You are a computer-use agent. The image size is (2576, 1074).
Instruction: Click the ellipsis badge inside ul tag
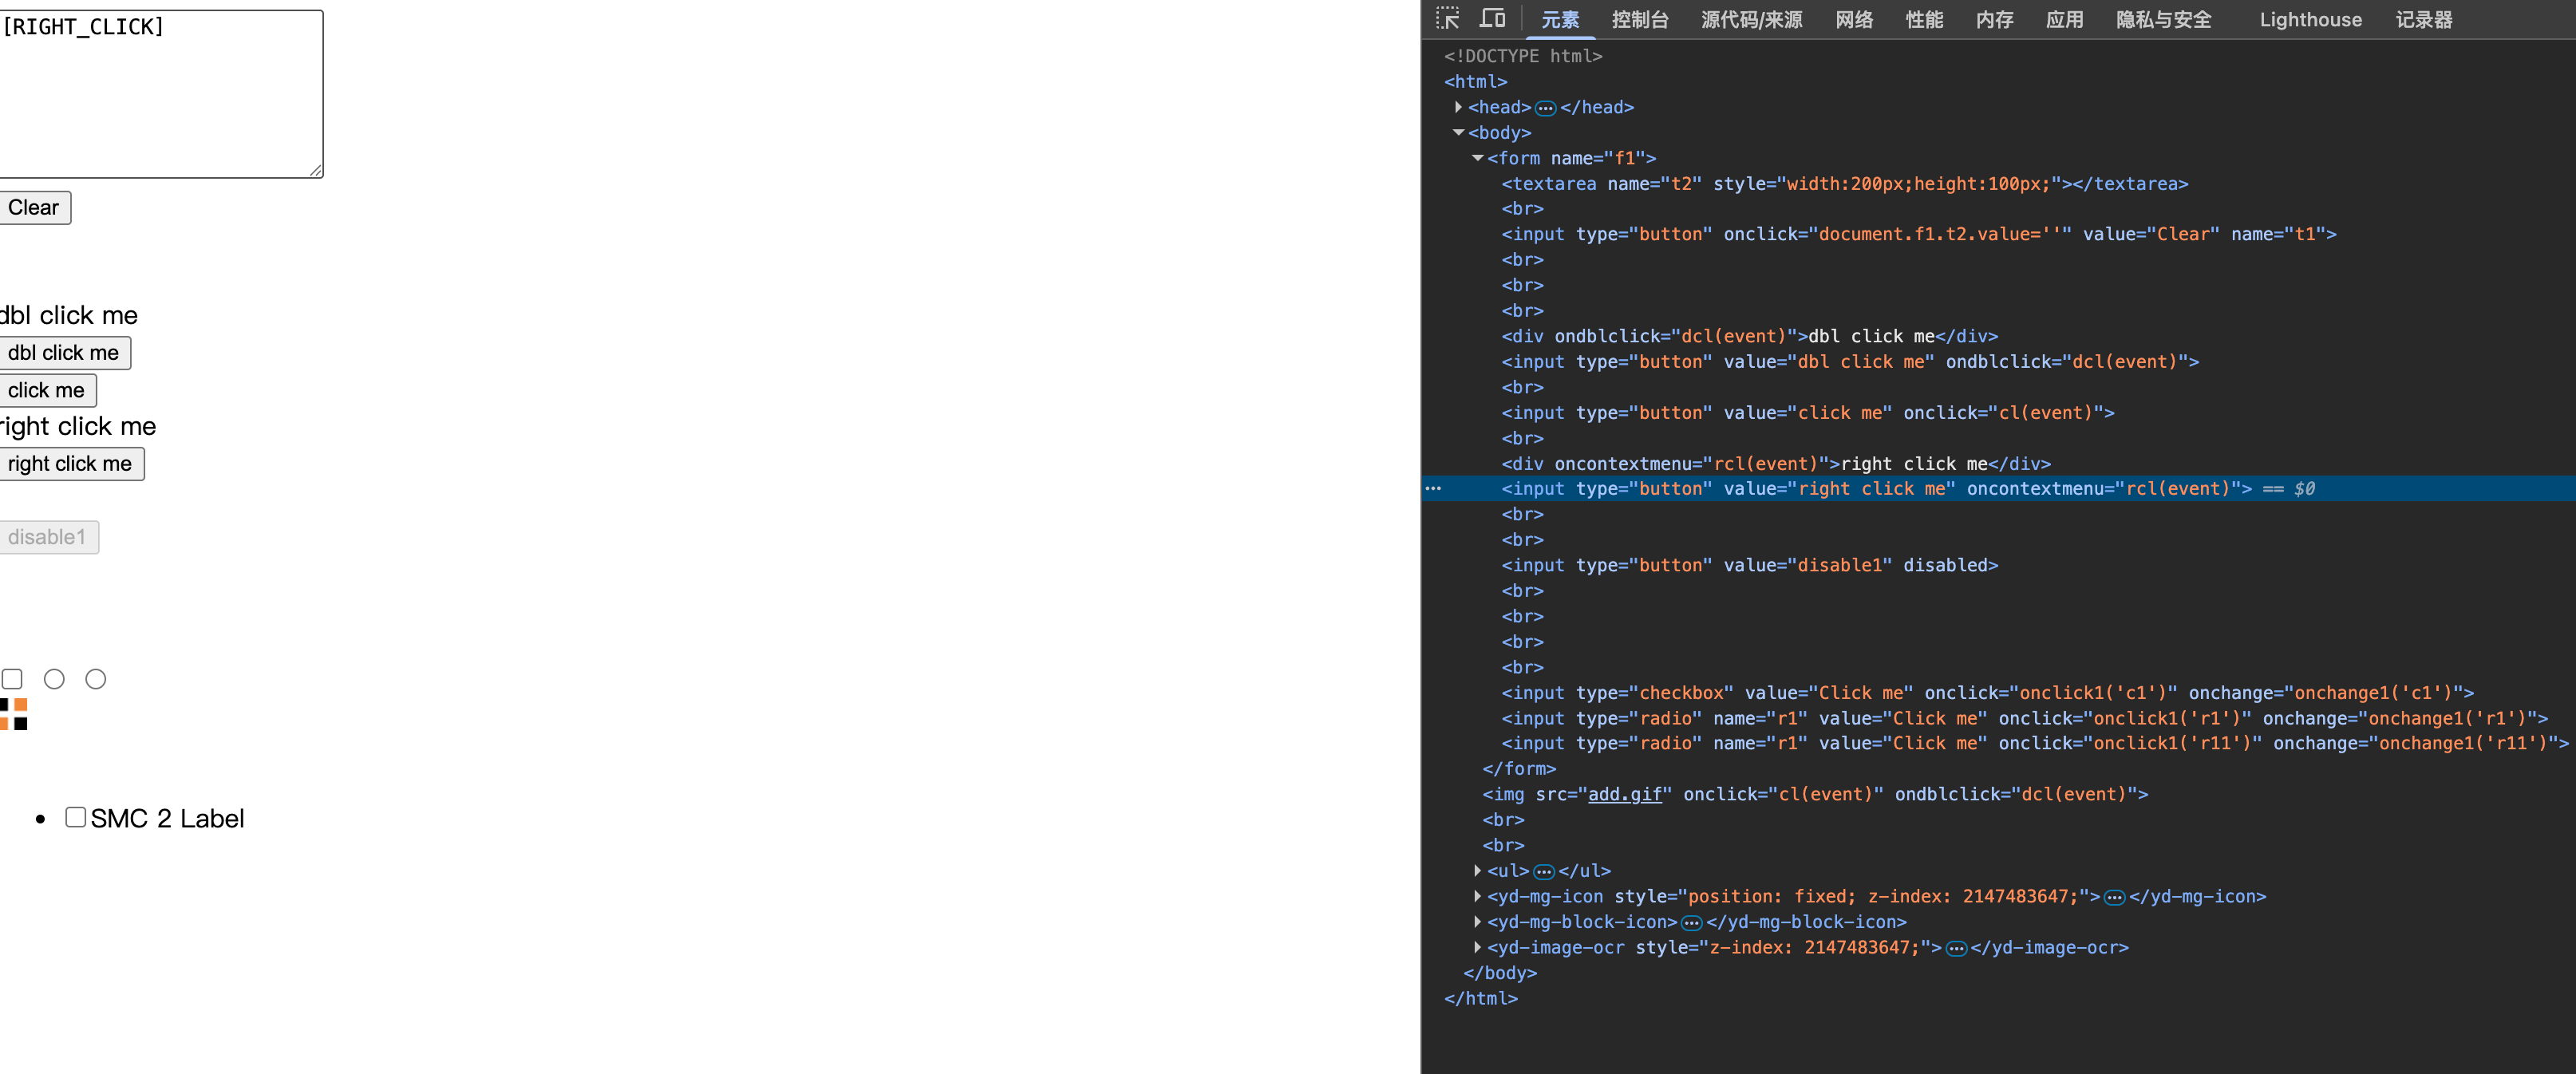pyautogui.click(x=1543, y=871)
